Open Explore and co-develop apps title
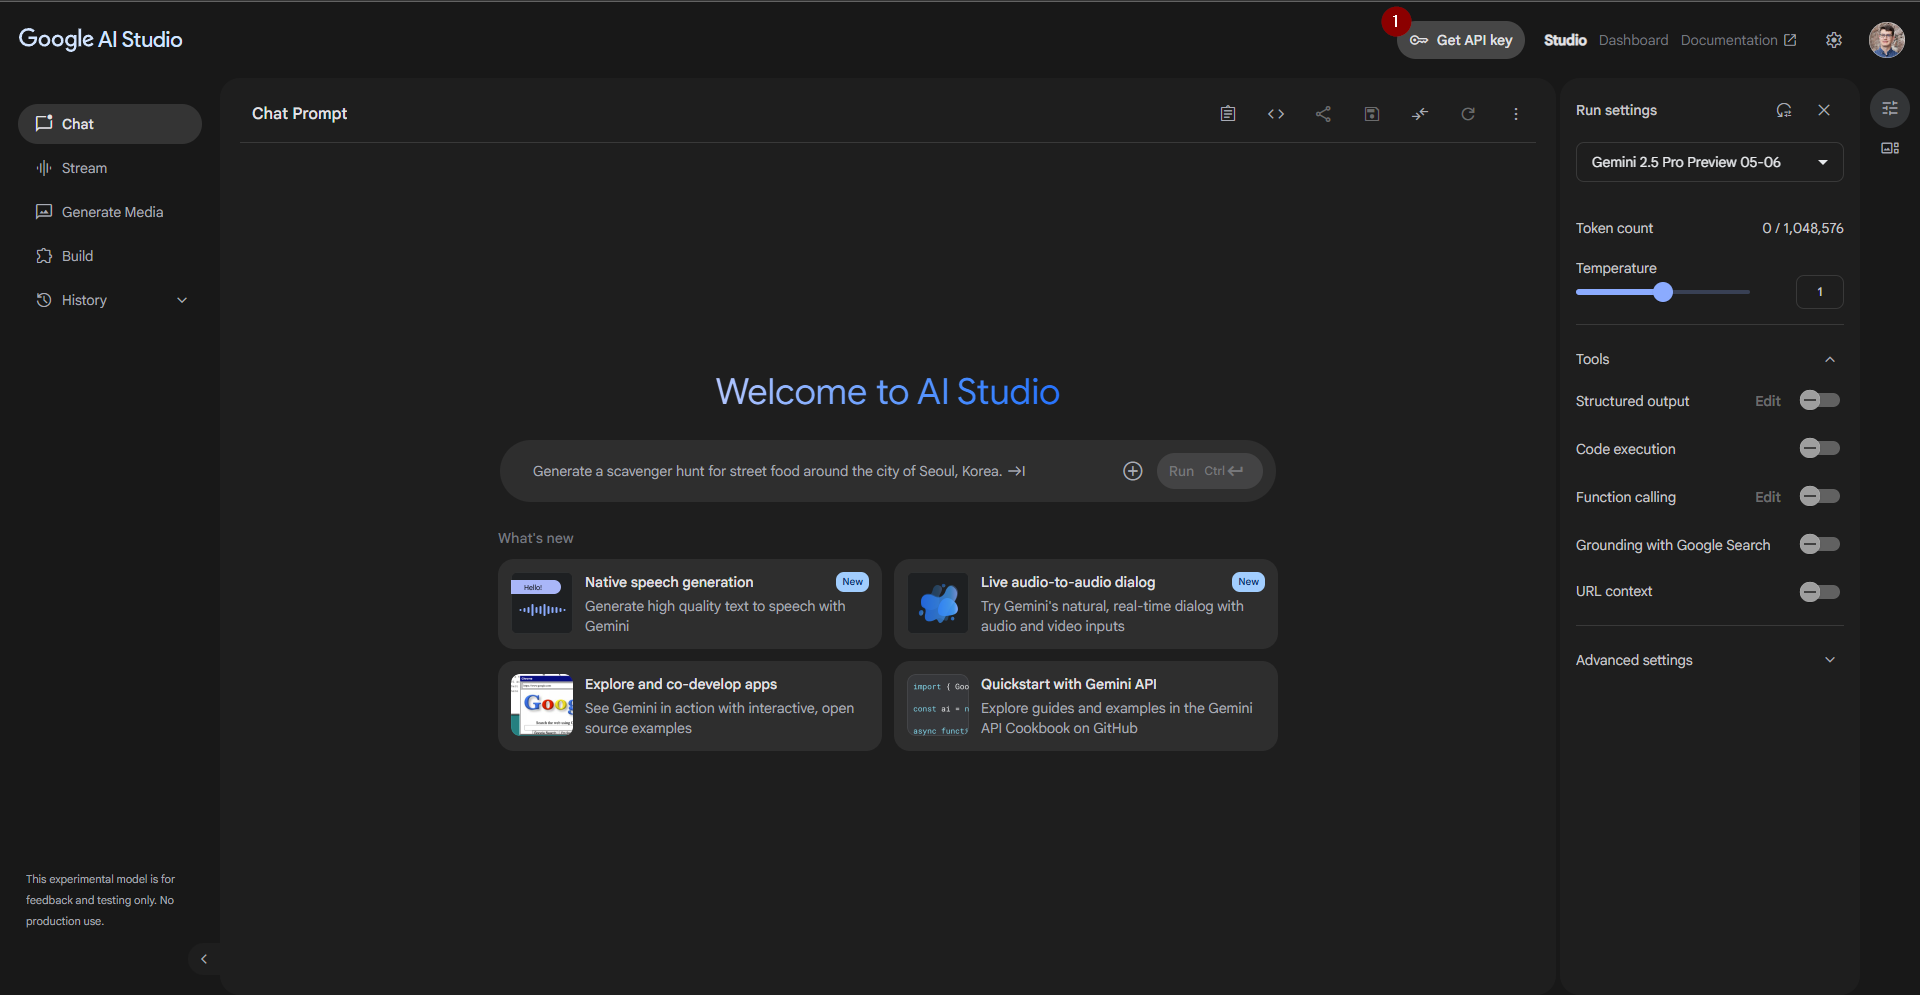 [681, 684]
